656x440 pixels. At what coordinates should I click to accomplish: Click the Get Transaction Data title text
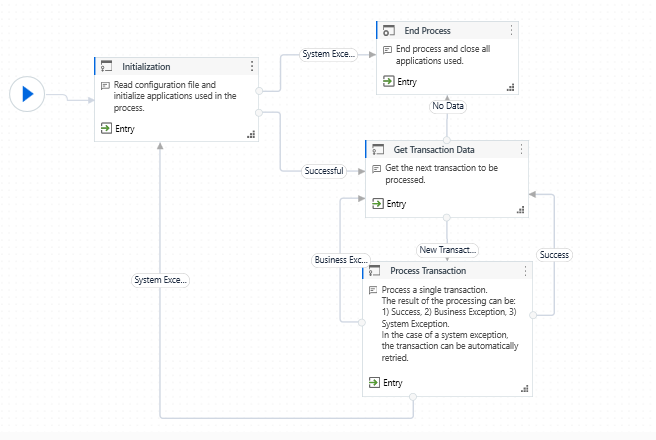434,150
